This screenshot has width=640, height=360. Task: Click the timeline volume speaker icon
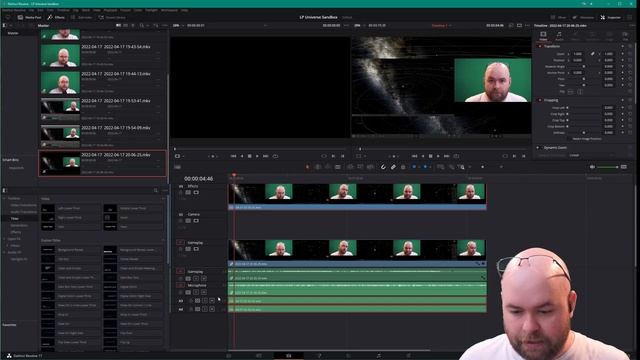[x=592, y=167]
